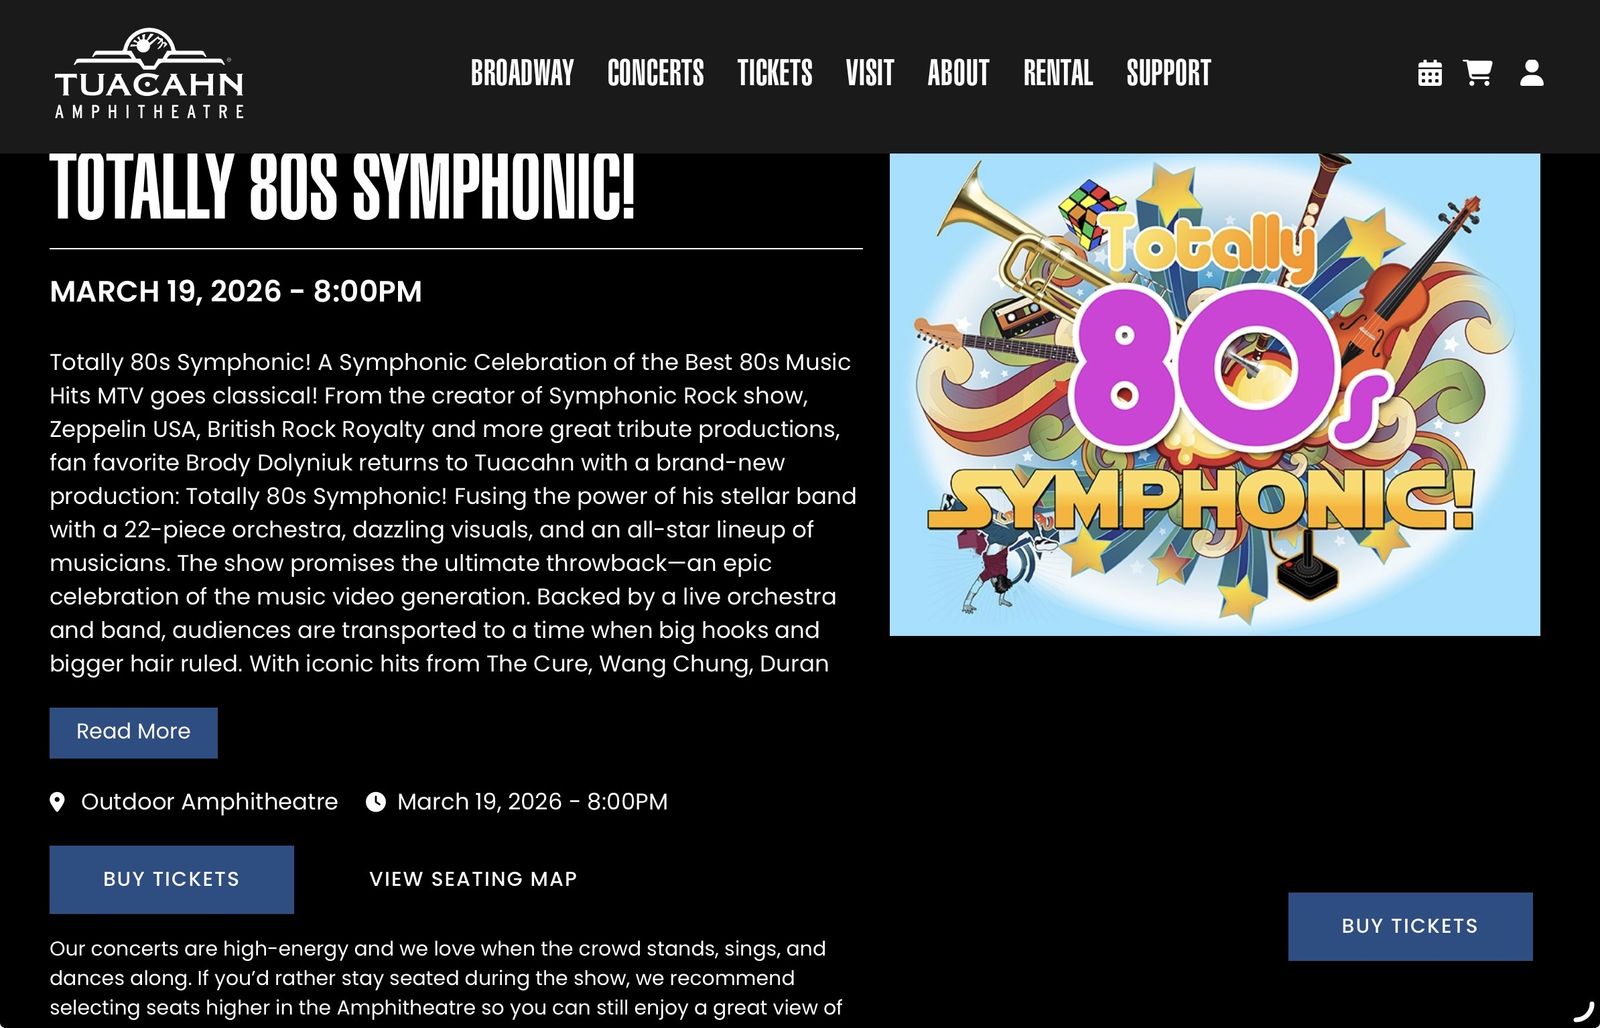Open the CONCERTS navigation menu
Viewport: 1600px width, 1028px height.
coord(656,73)
